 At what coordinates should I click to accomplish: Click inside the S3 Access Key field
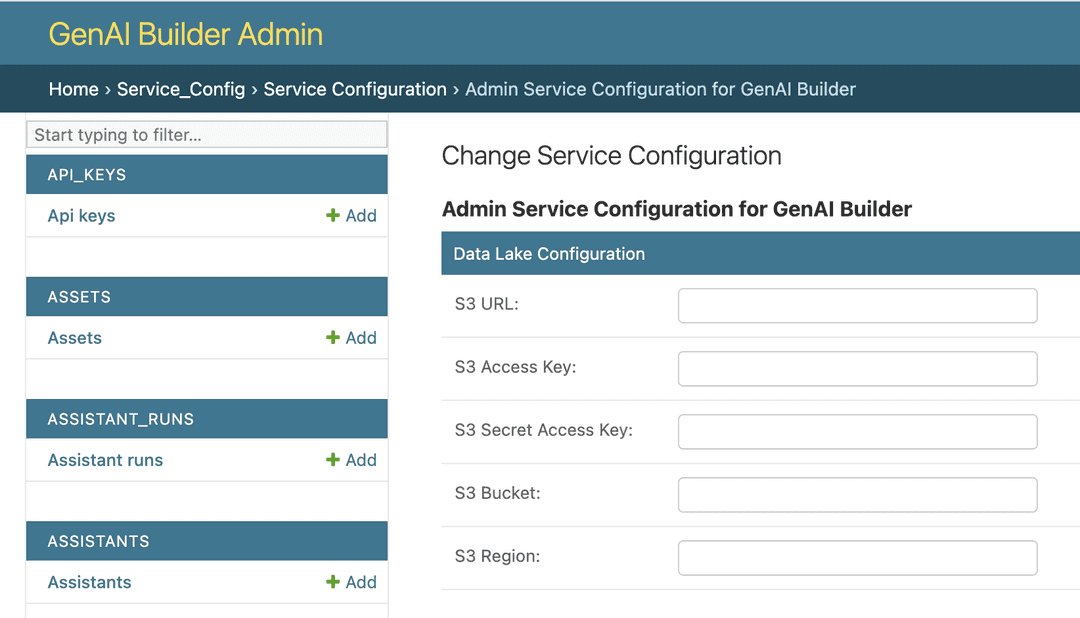857,368
